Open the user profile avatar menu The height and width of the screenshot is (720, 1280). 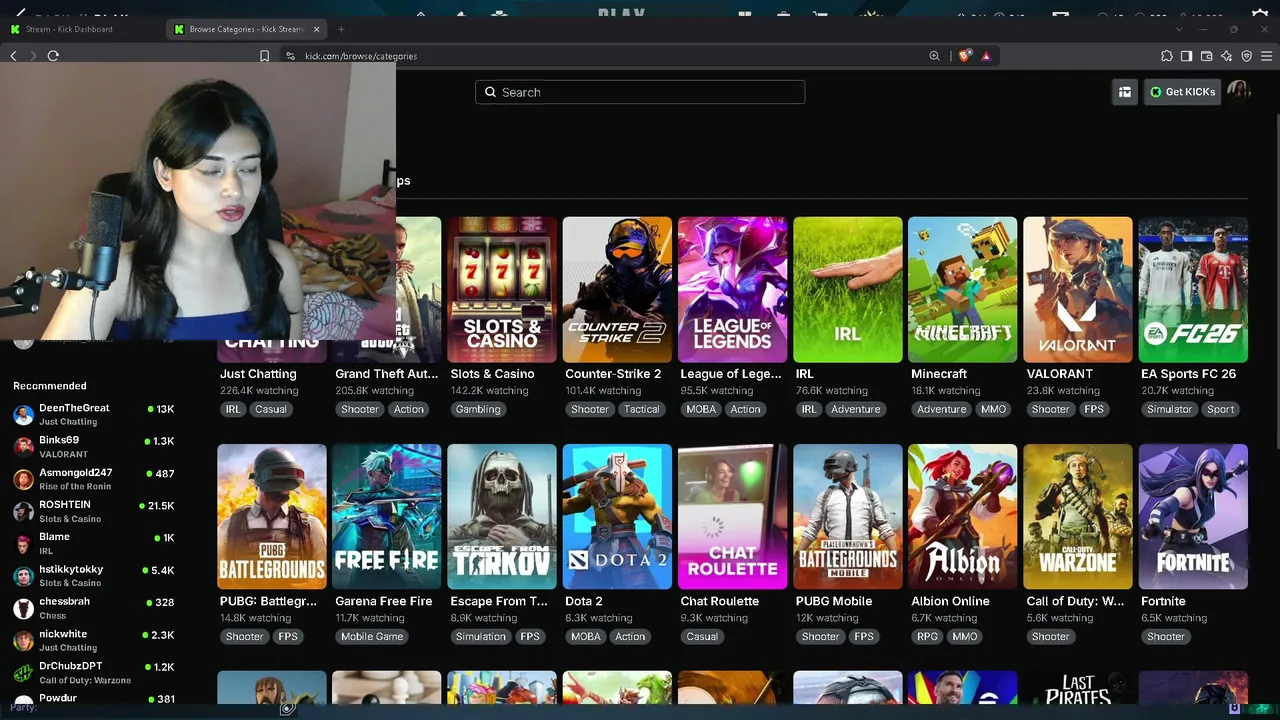click(1239, 92)
